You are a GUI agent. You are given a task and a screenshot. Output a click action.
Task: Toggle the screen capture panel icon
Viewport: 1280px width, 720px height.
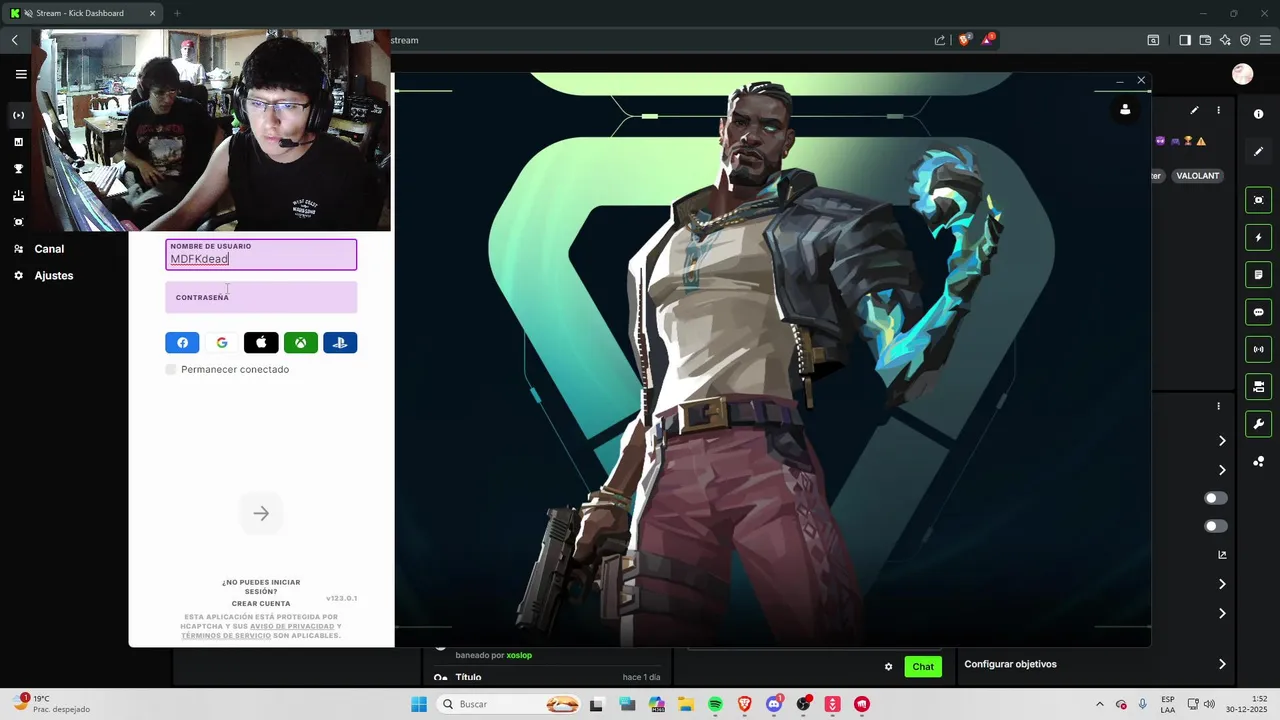1259,200
